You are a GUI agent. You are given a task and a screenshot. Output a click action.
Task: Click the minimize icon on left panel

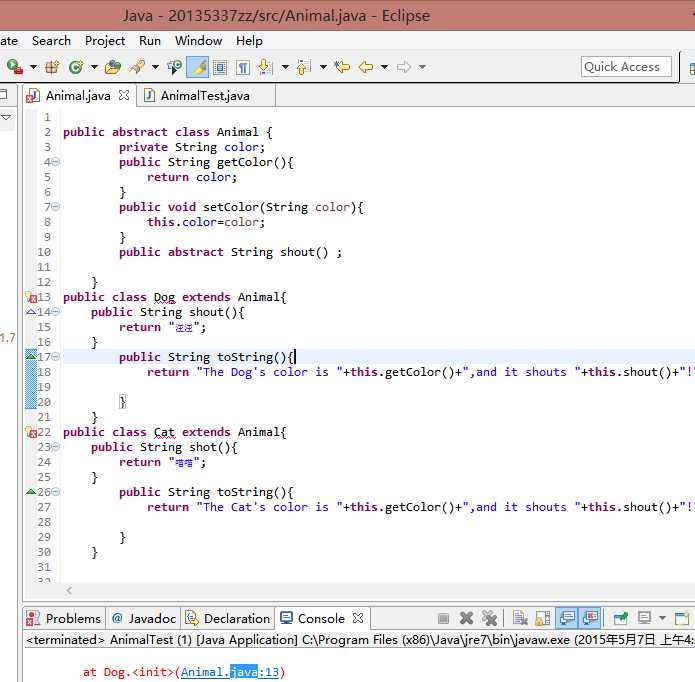click(4, 94)
